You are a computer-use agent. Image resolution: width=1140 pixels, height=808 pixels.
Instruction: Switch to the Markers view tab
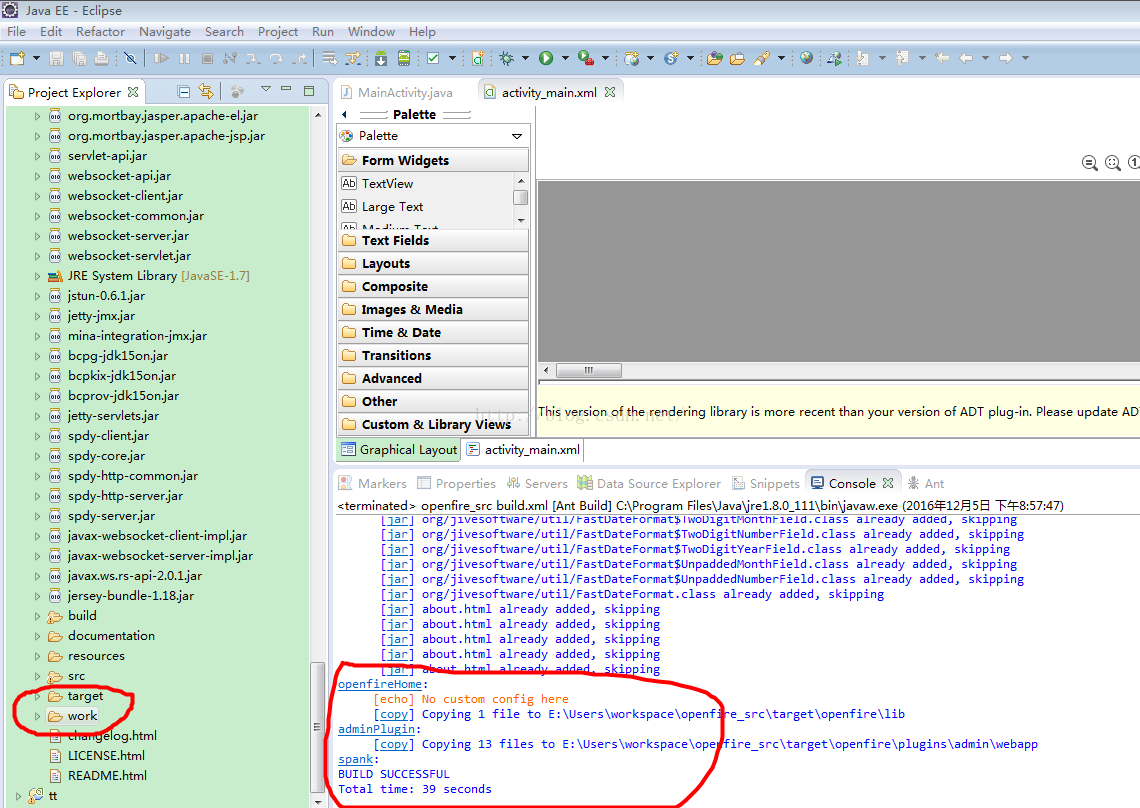click(x=373, y=484)
